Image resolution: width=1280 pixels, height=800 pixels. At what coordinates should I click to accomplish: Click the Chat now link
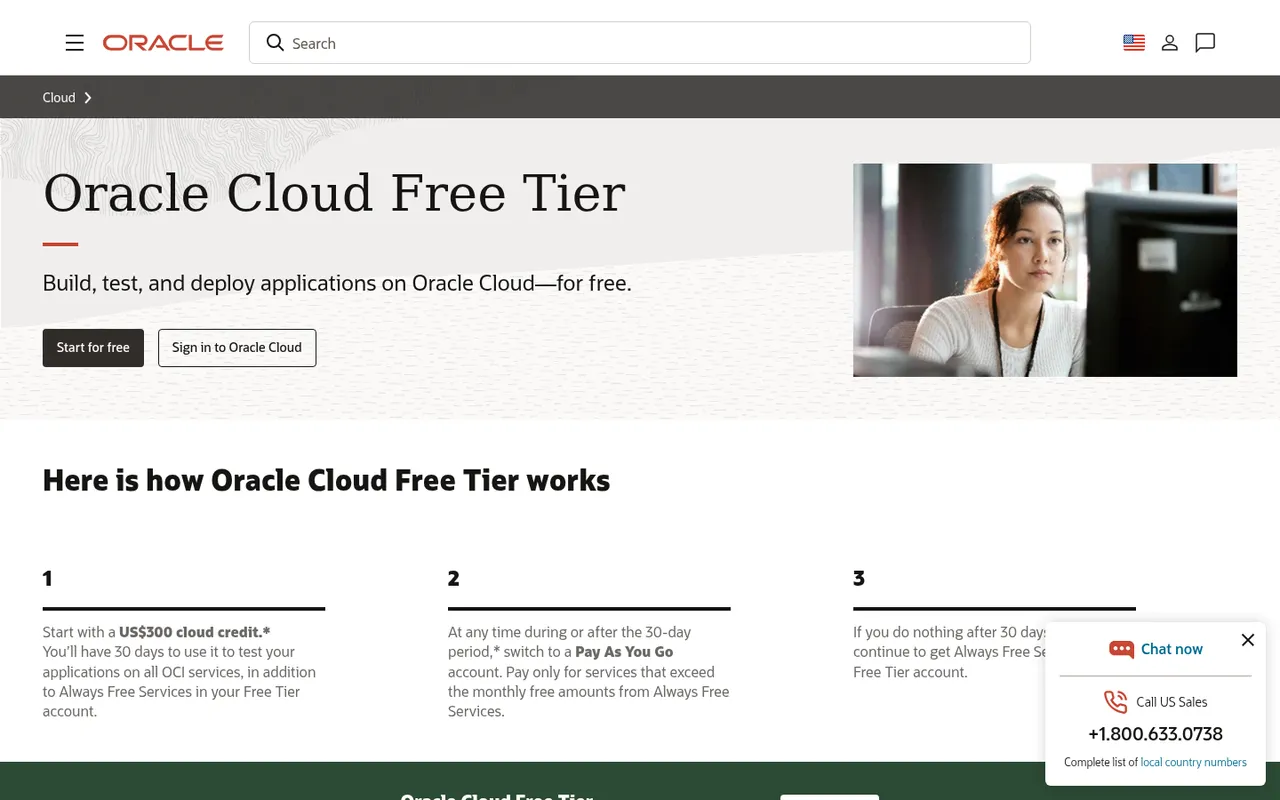coord(1172,649)
